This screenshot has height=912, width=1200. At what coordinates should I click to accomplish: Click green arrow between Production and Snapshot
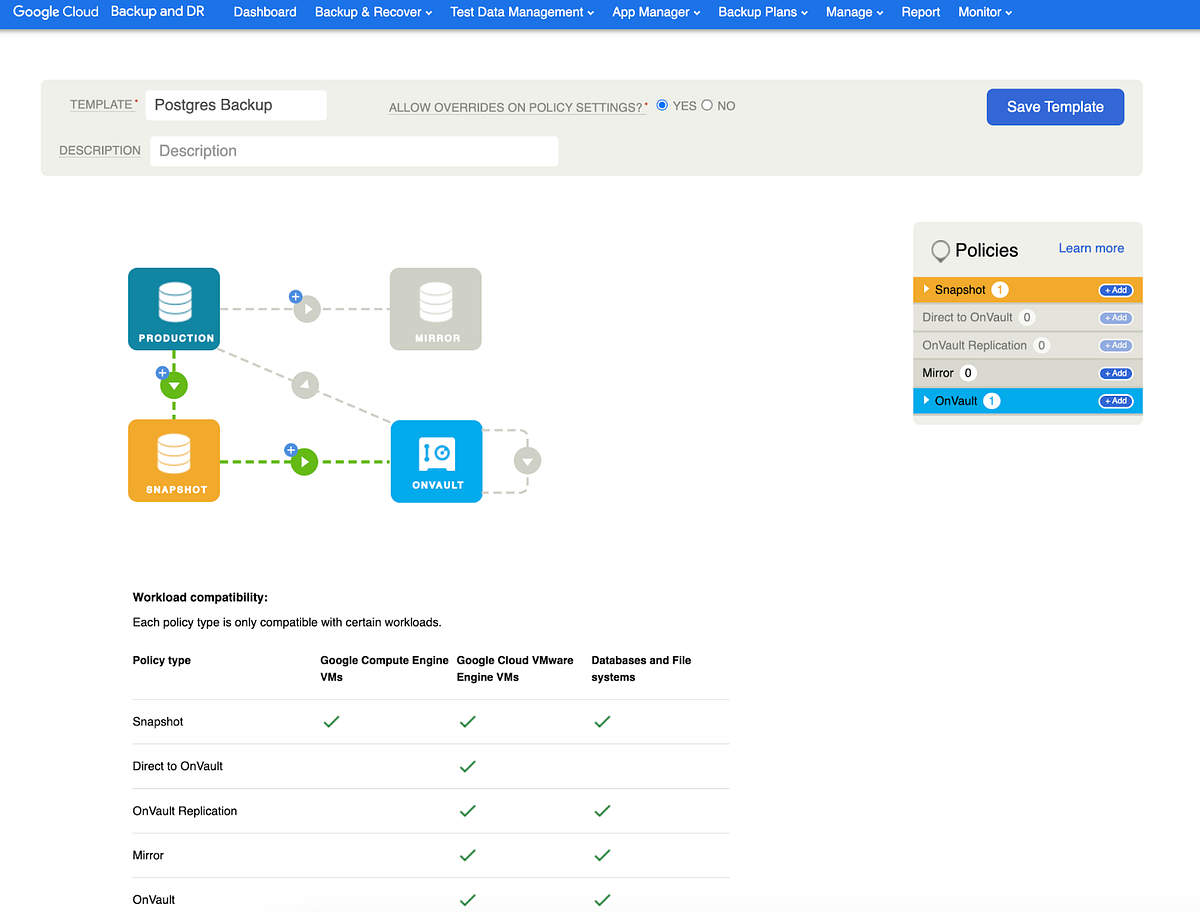point(174,385)
